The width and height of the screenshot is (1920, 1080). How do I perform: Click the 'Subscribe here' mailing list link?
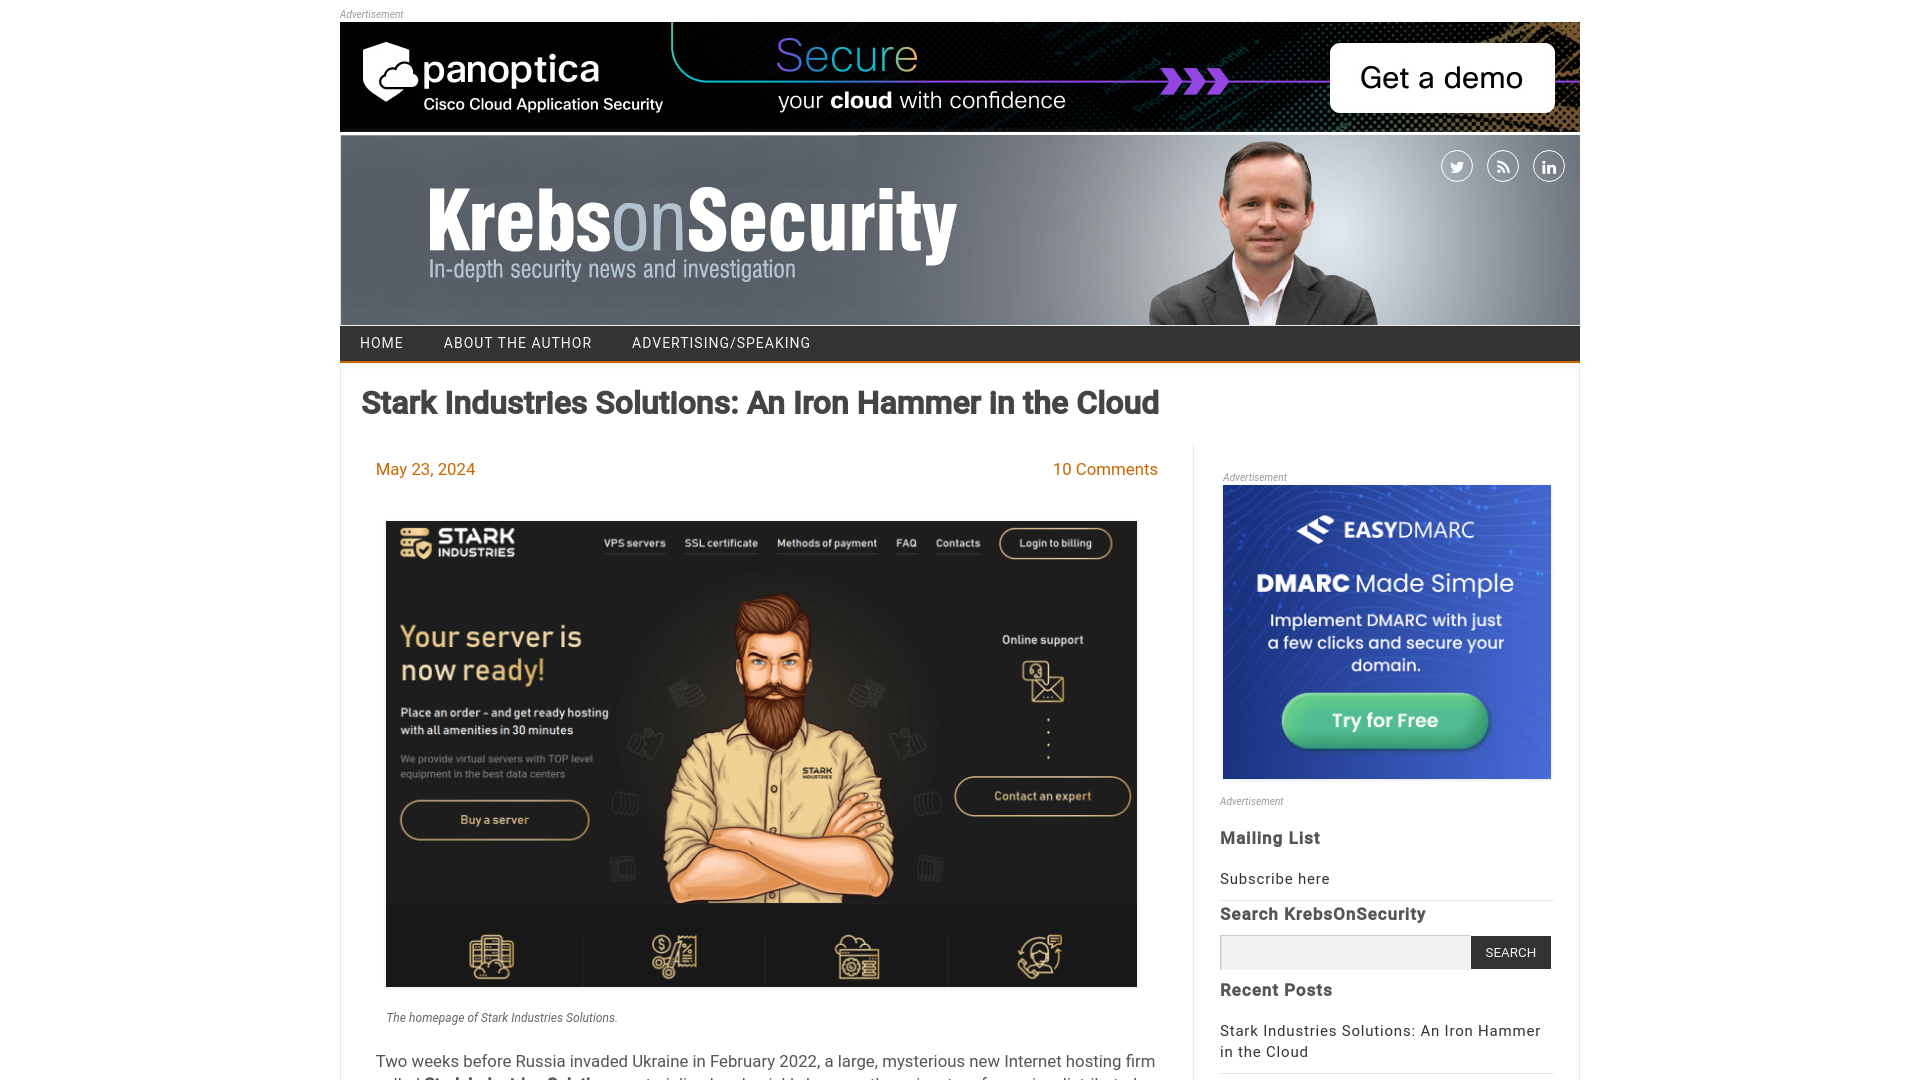1274,878
